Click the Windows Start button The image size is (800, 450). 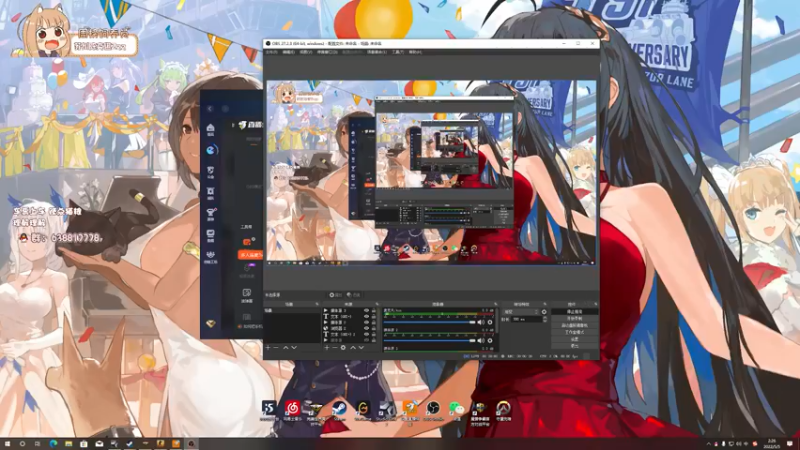[7, 444]
